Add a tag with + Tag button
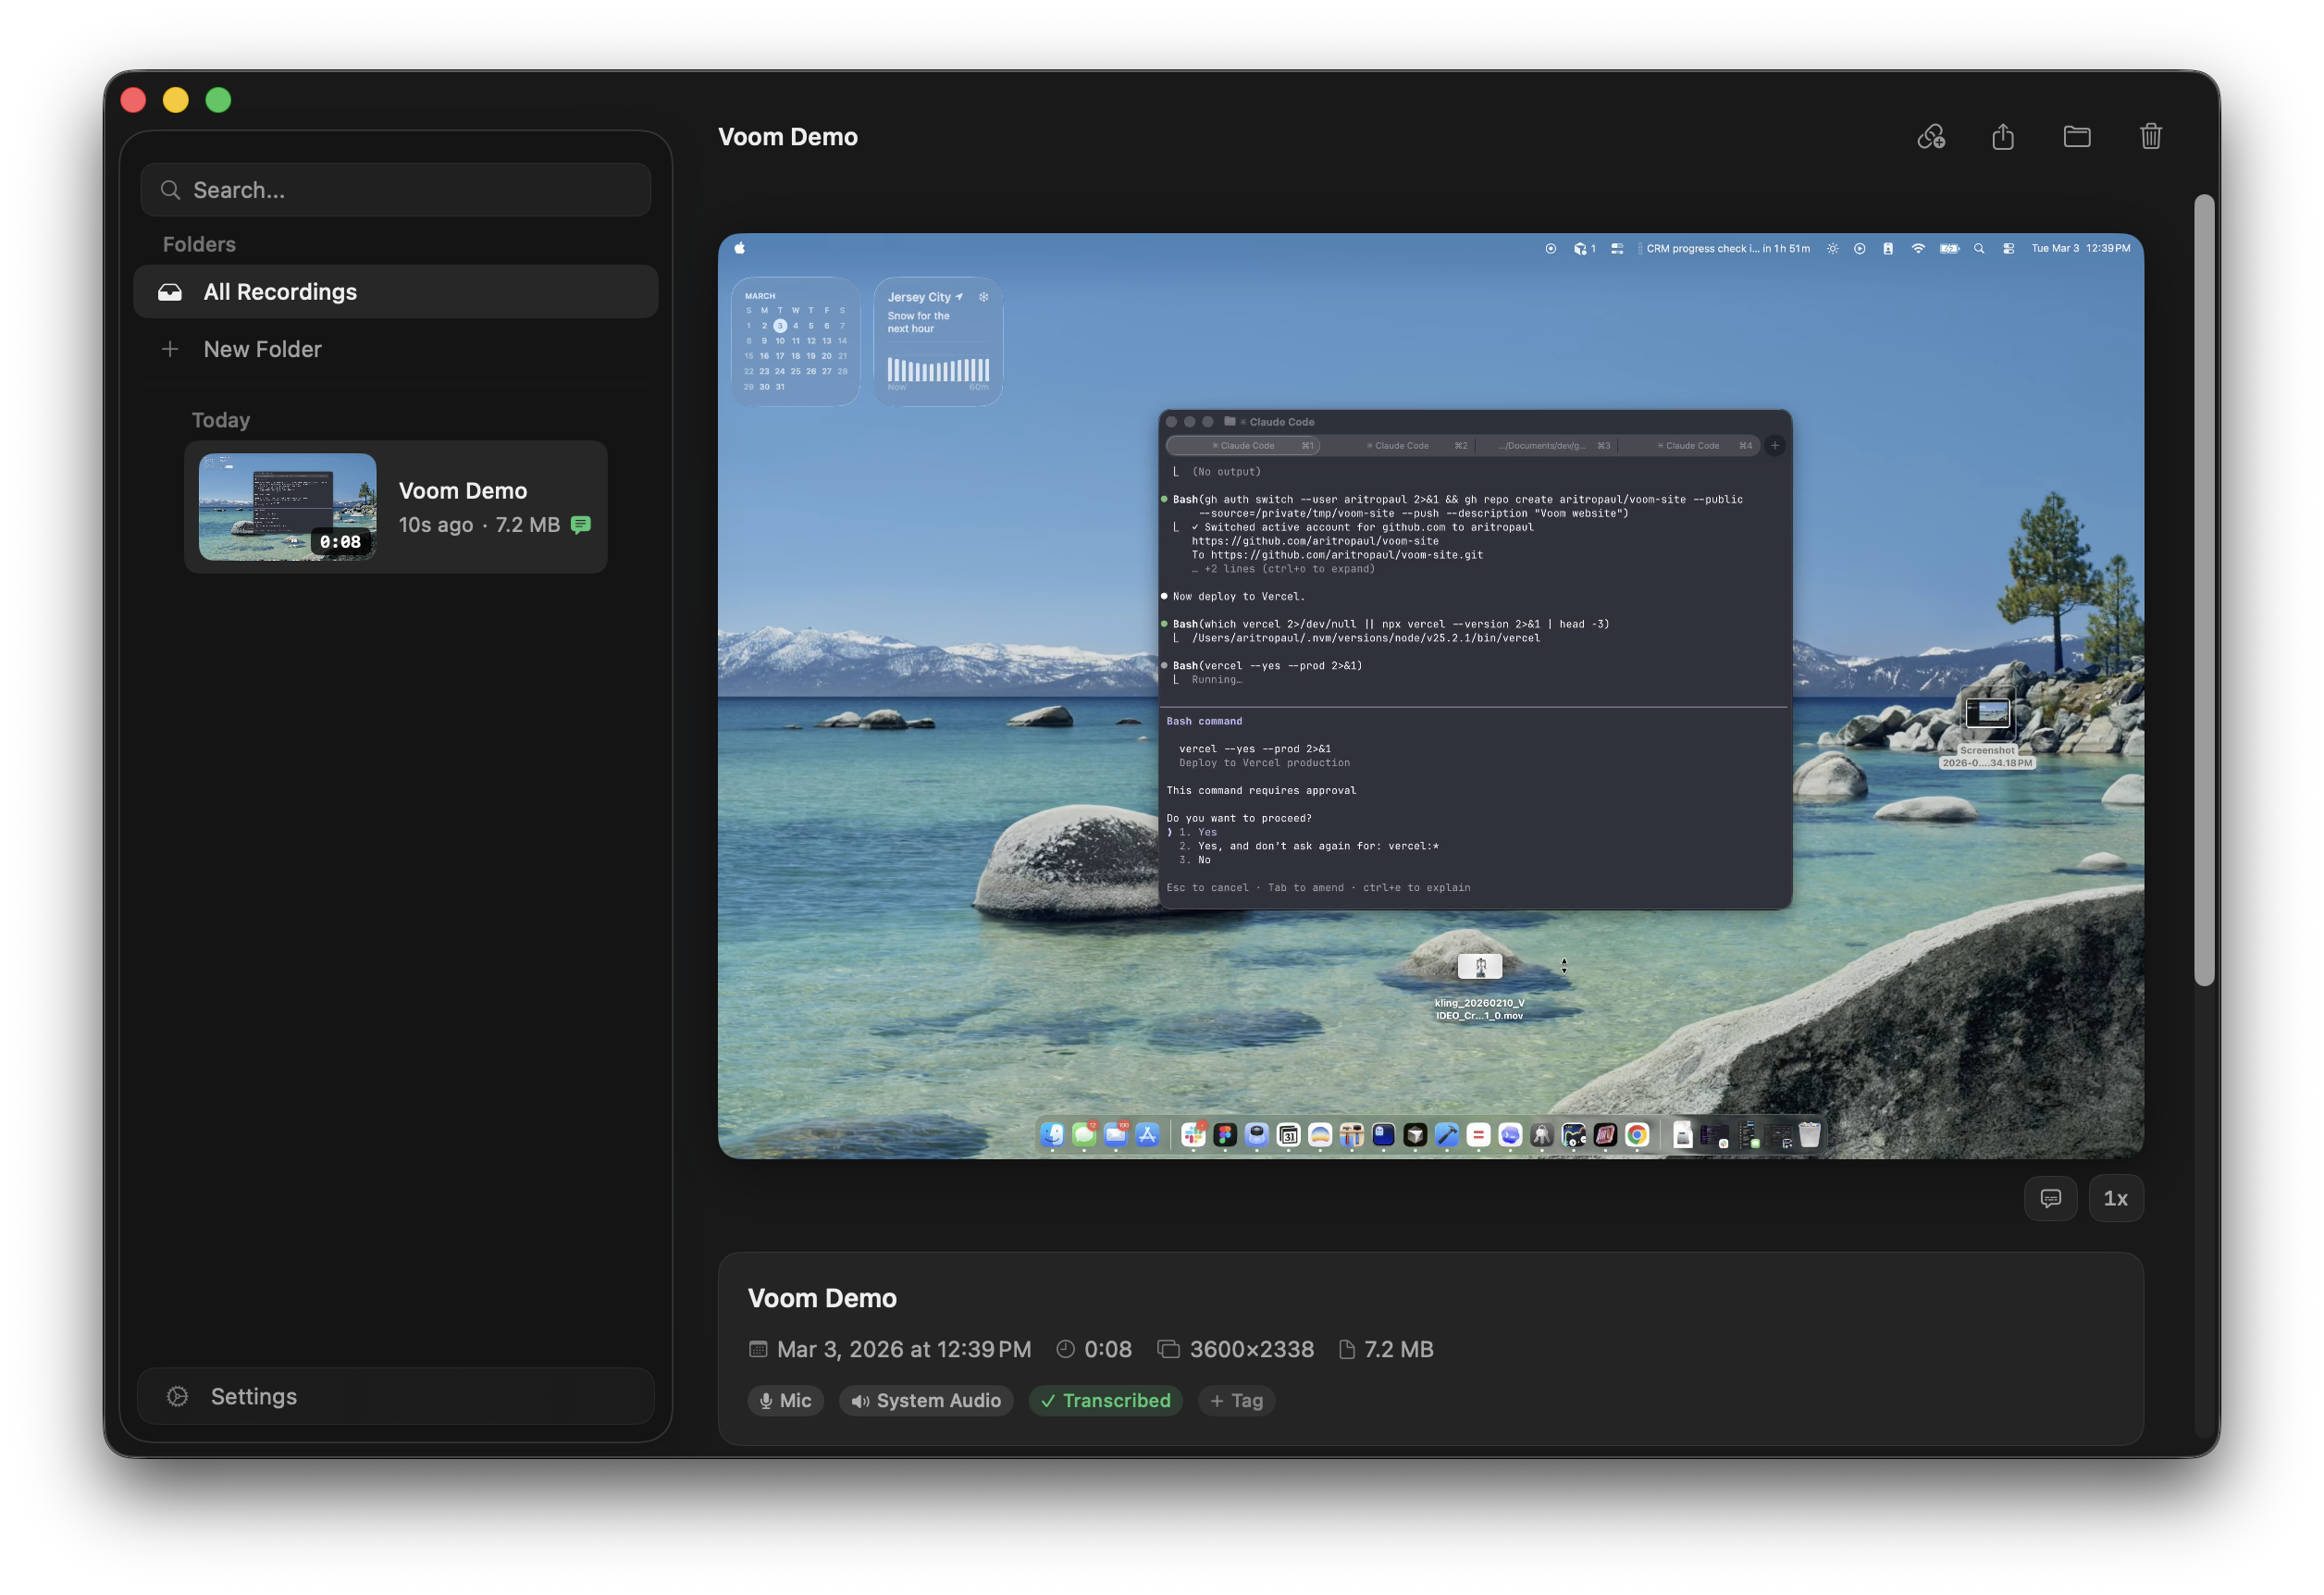 [1236, 1401]
